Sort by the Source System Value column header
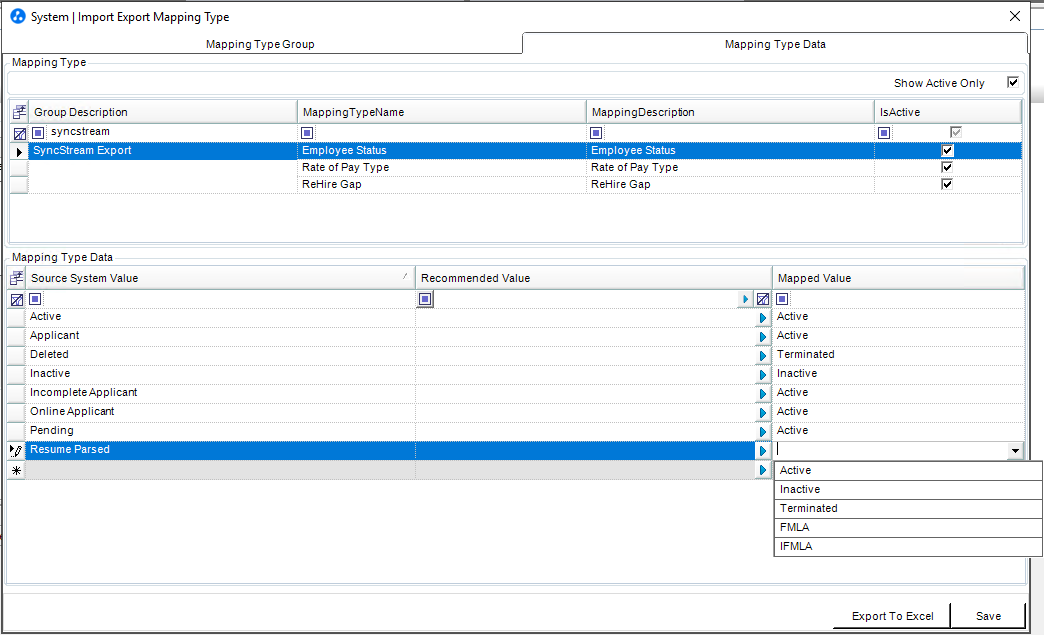 pos(220,278)
